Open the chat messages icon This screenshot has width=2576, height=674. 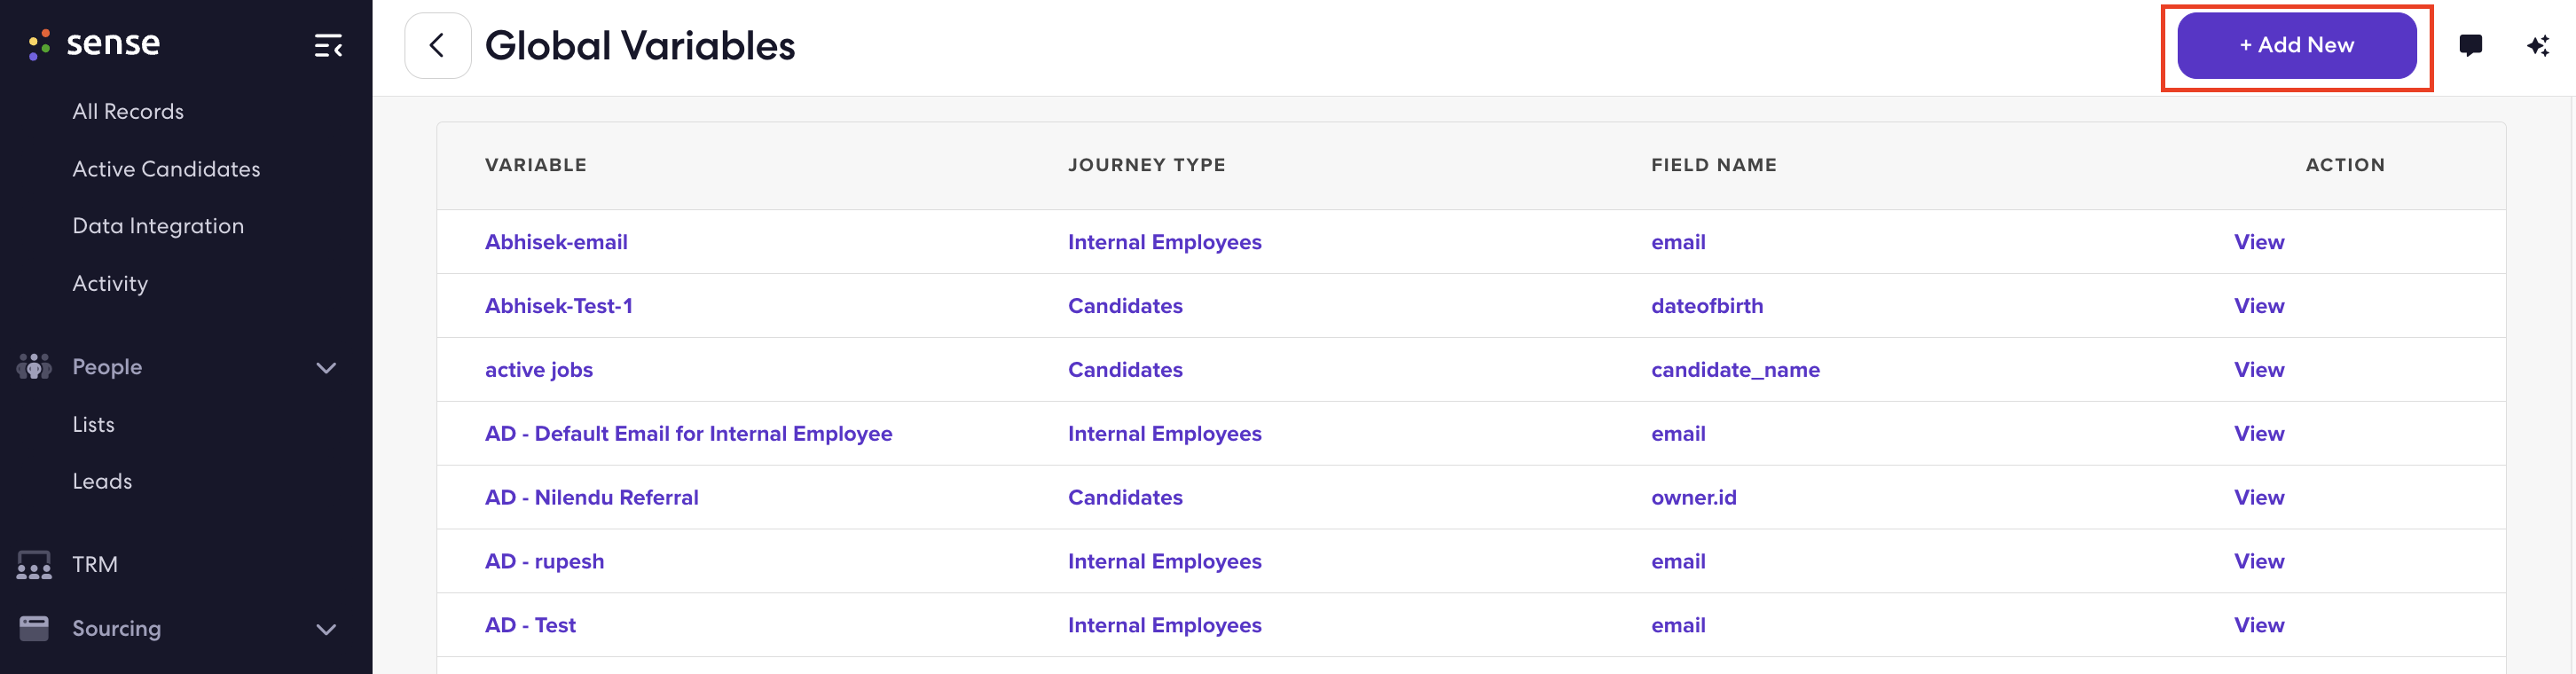click(x=2470, y=45)
